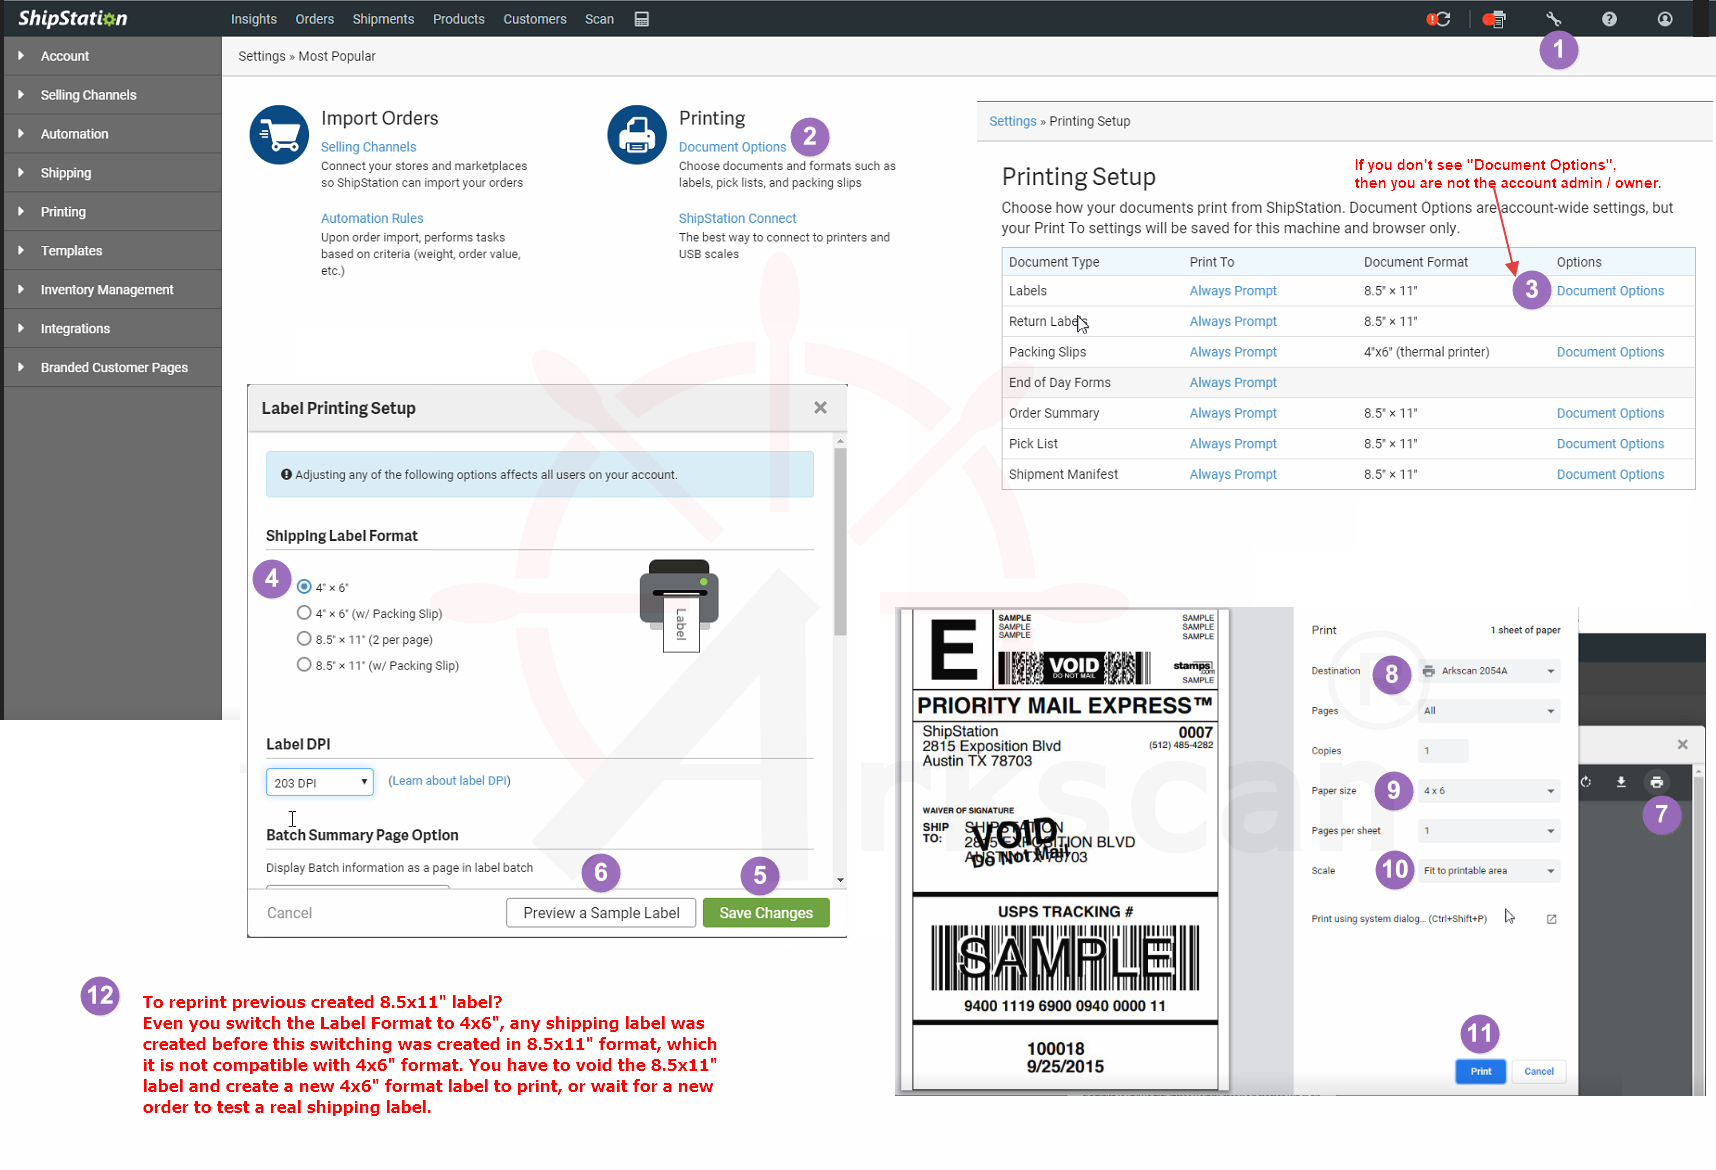Click the label printer illustration in dialog

coord(679,605)
